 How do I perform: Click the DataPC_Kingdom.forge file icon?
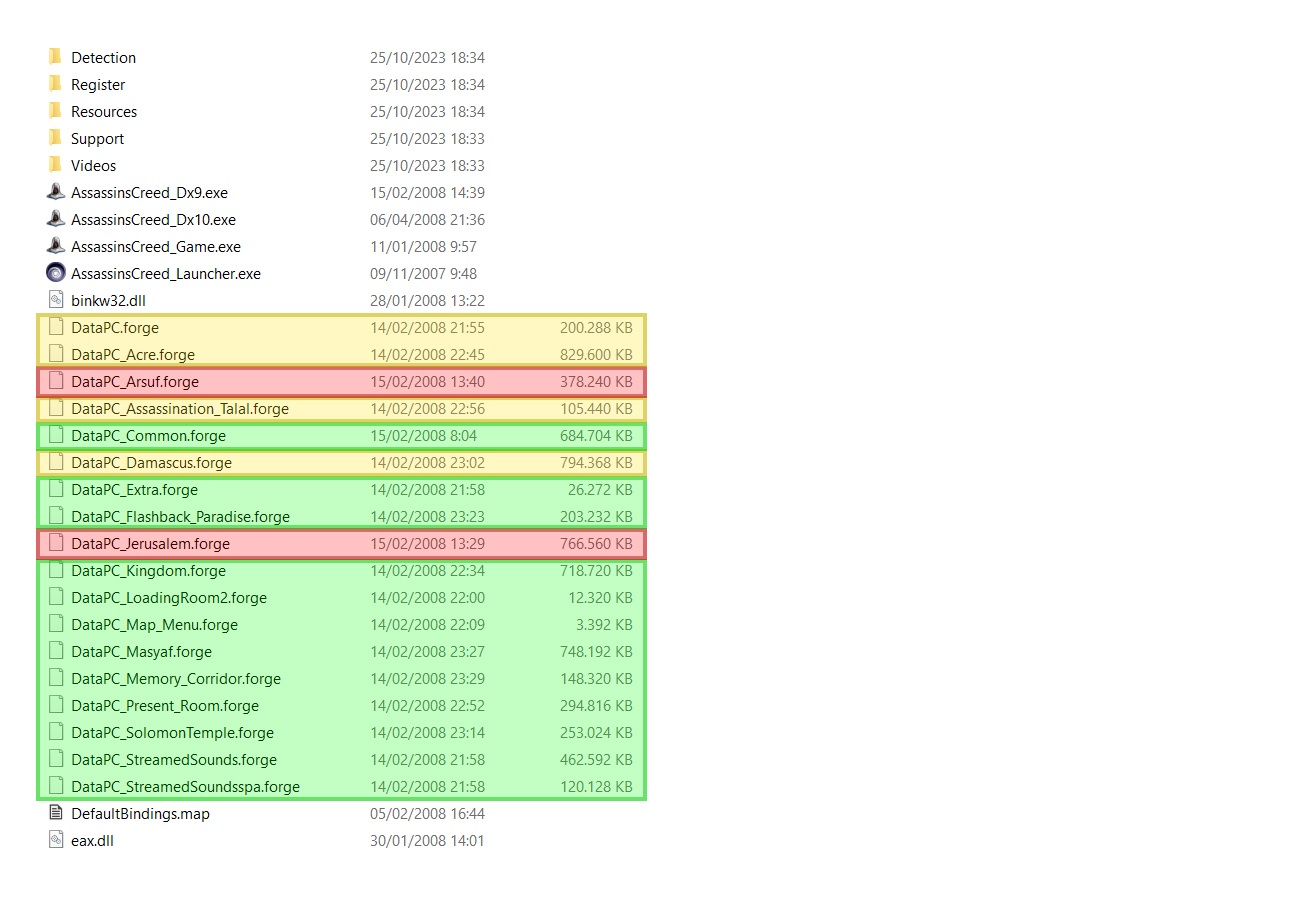pyautogui.click(x=56, y=570)
